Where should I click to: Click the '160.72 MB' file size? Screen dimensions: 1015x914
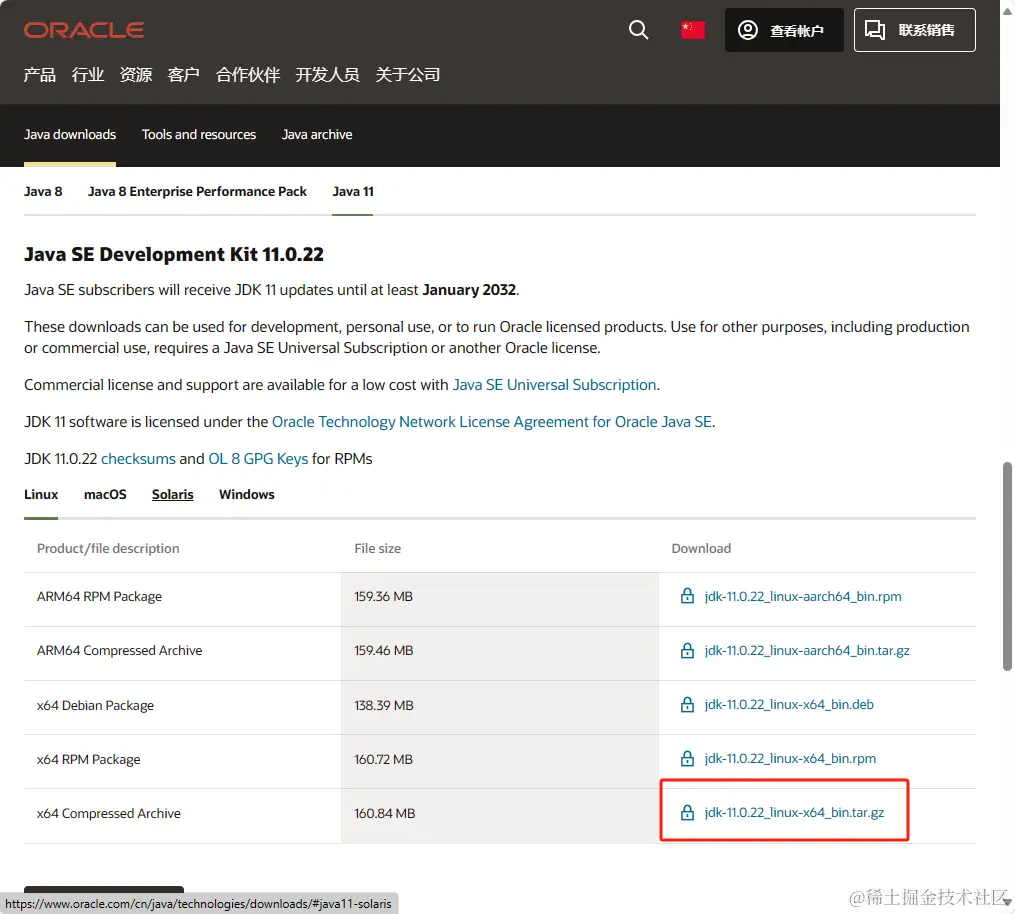[x=383, y=759]
